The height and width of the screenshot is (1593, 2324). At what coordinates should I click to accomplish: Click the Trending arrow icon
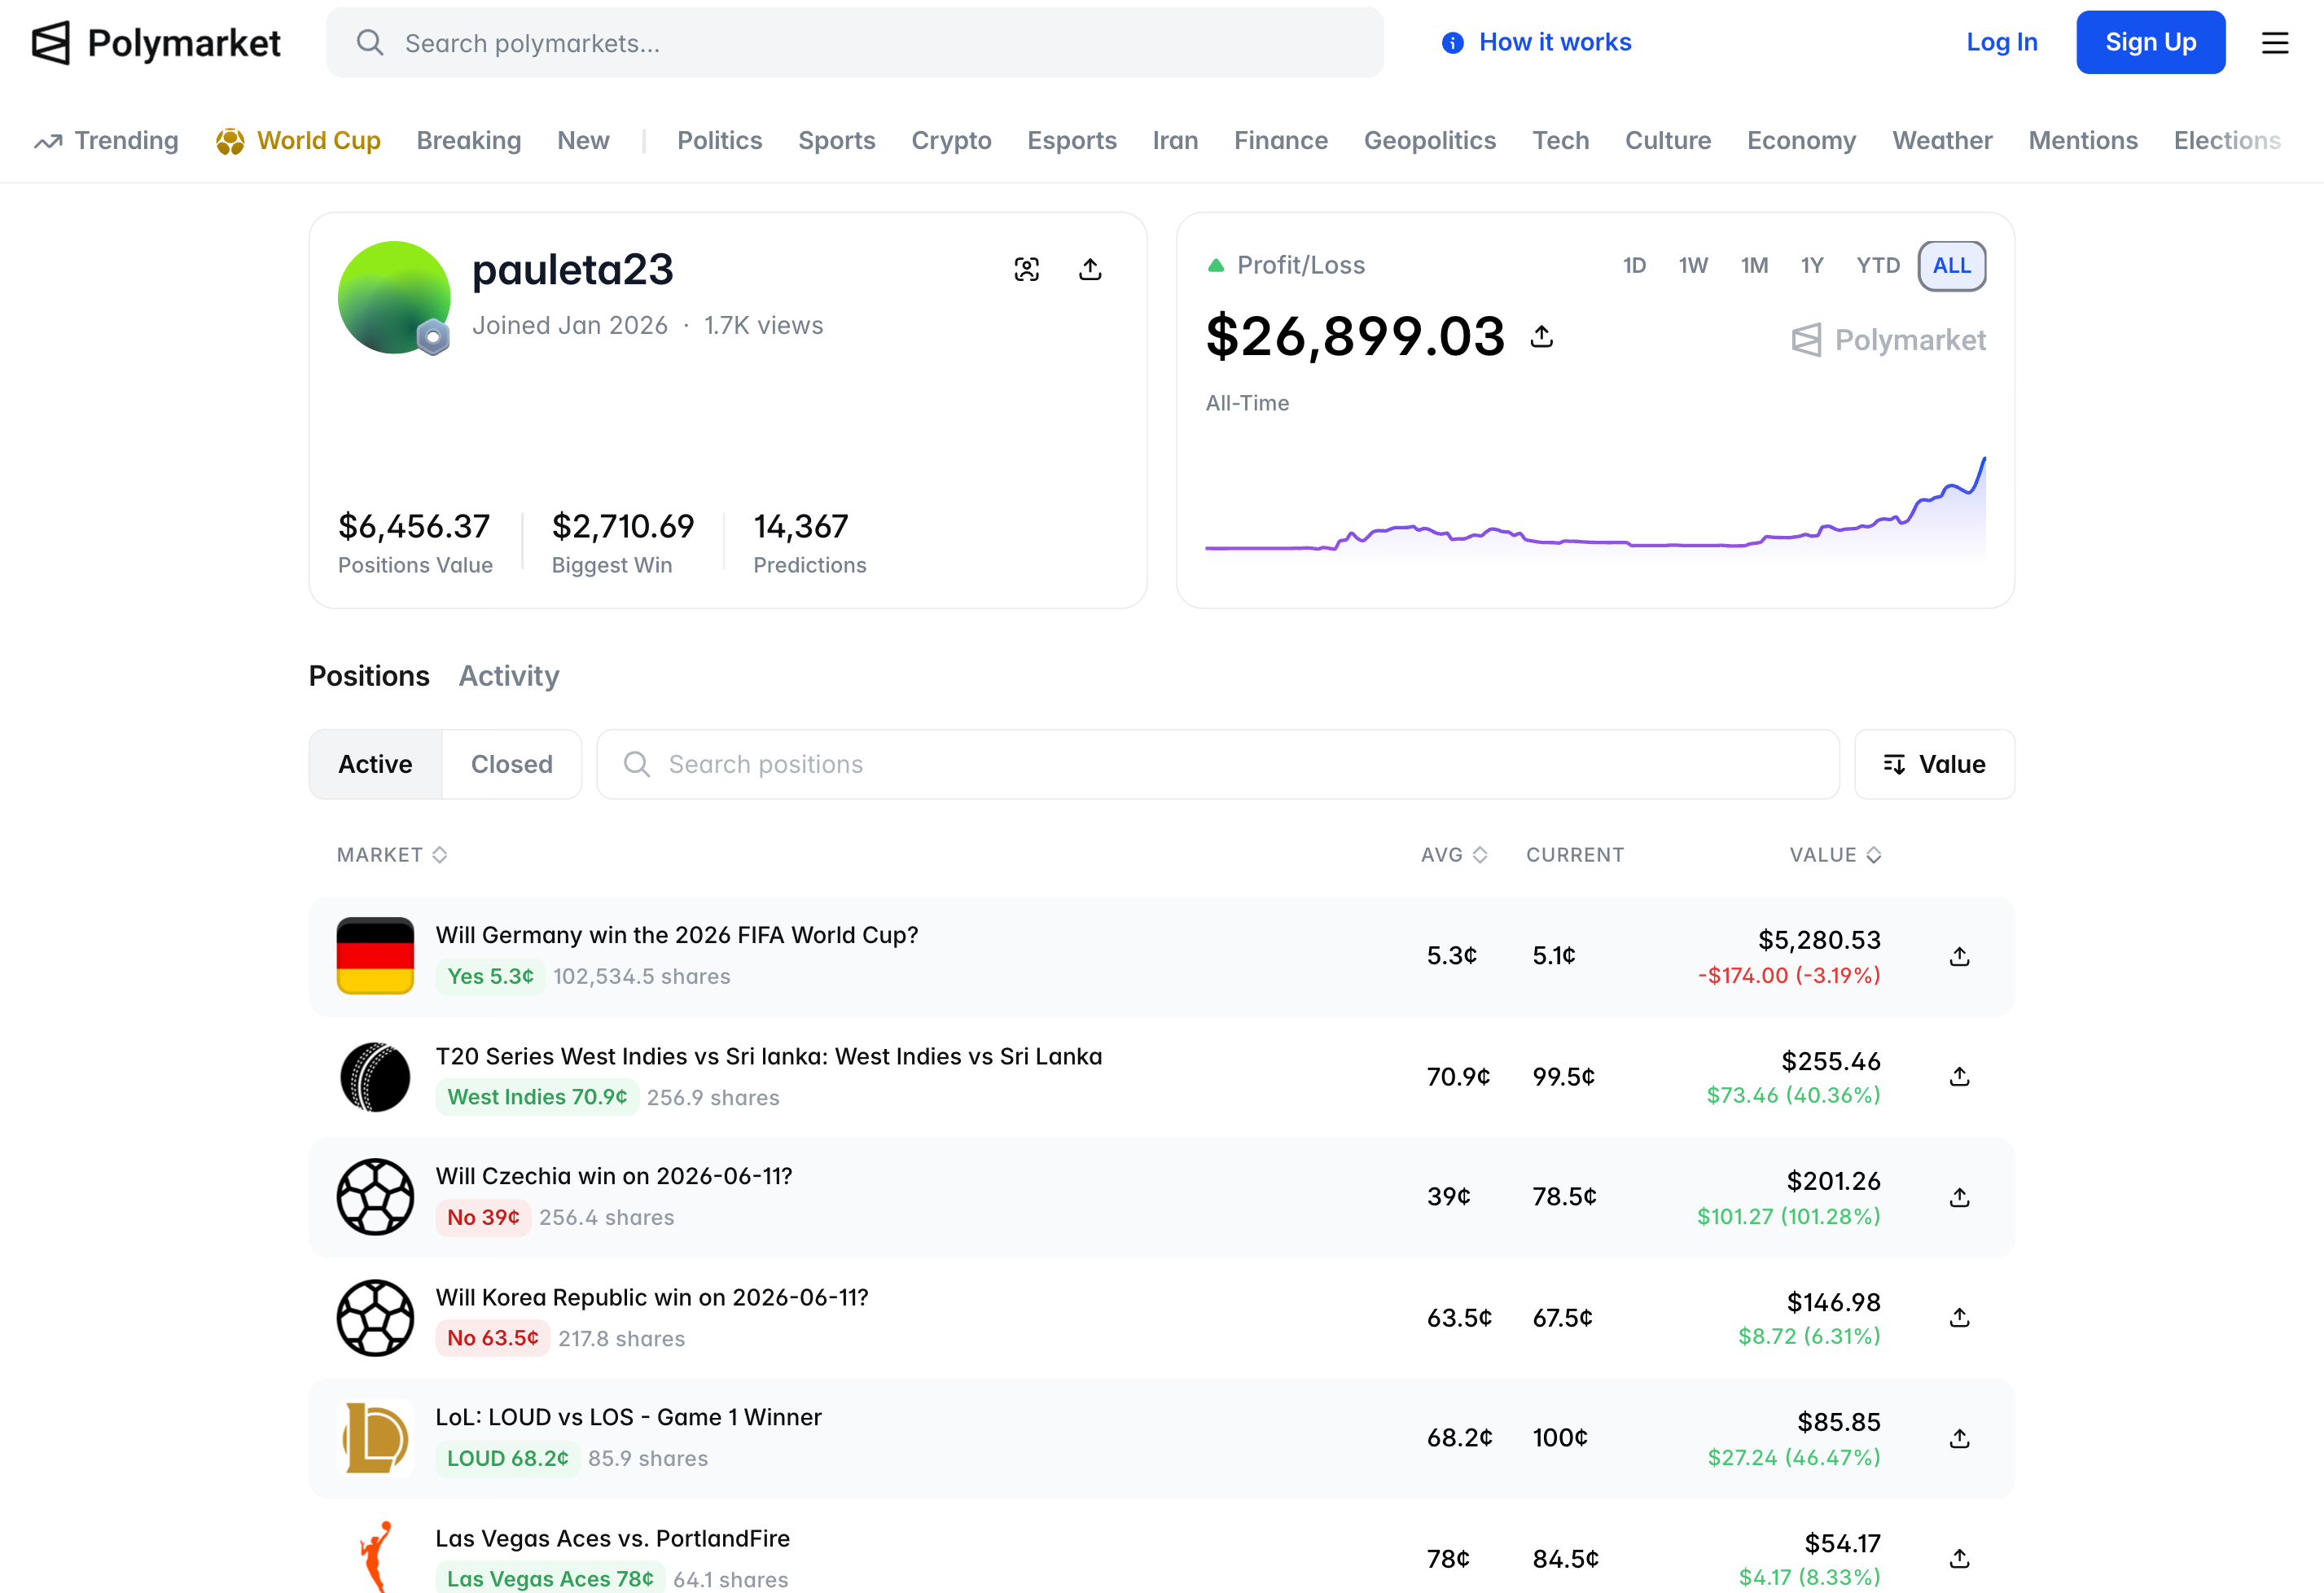point(48,141)
